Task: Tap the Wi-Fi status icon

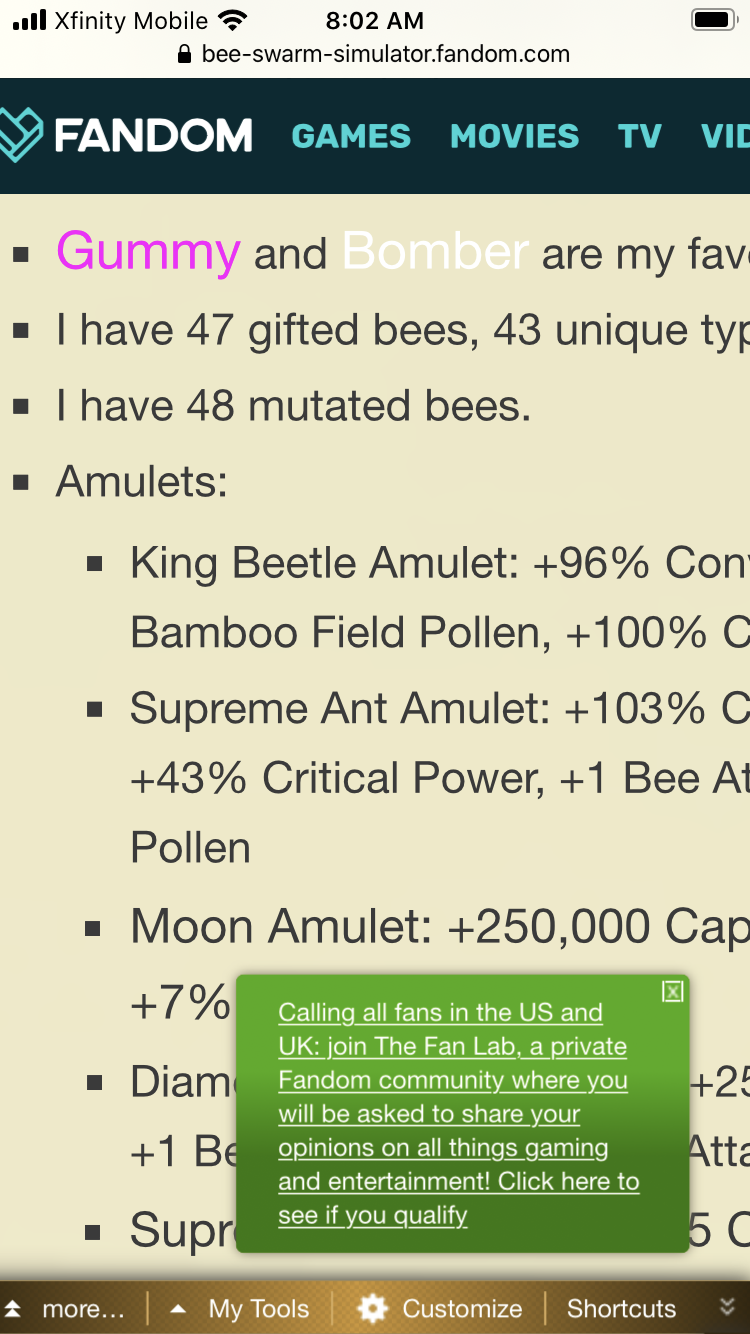Action: 232,20
